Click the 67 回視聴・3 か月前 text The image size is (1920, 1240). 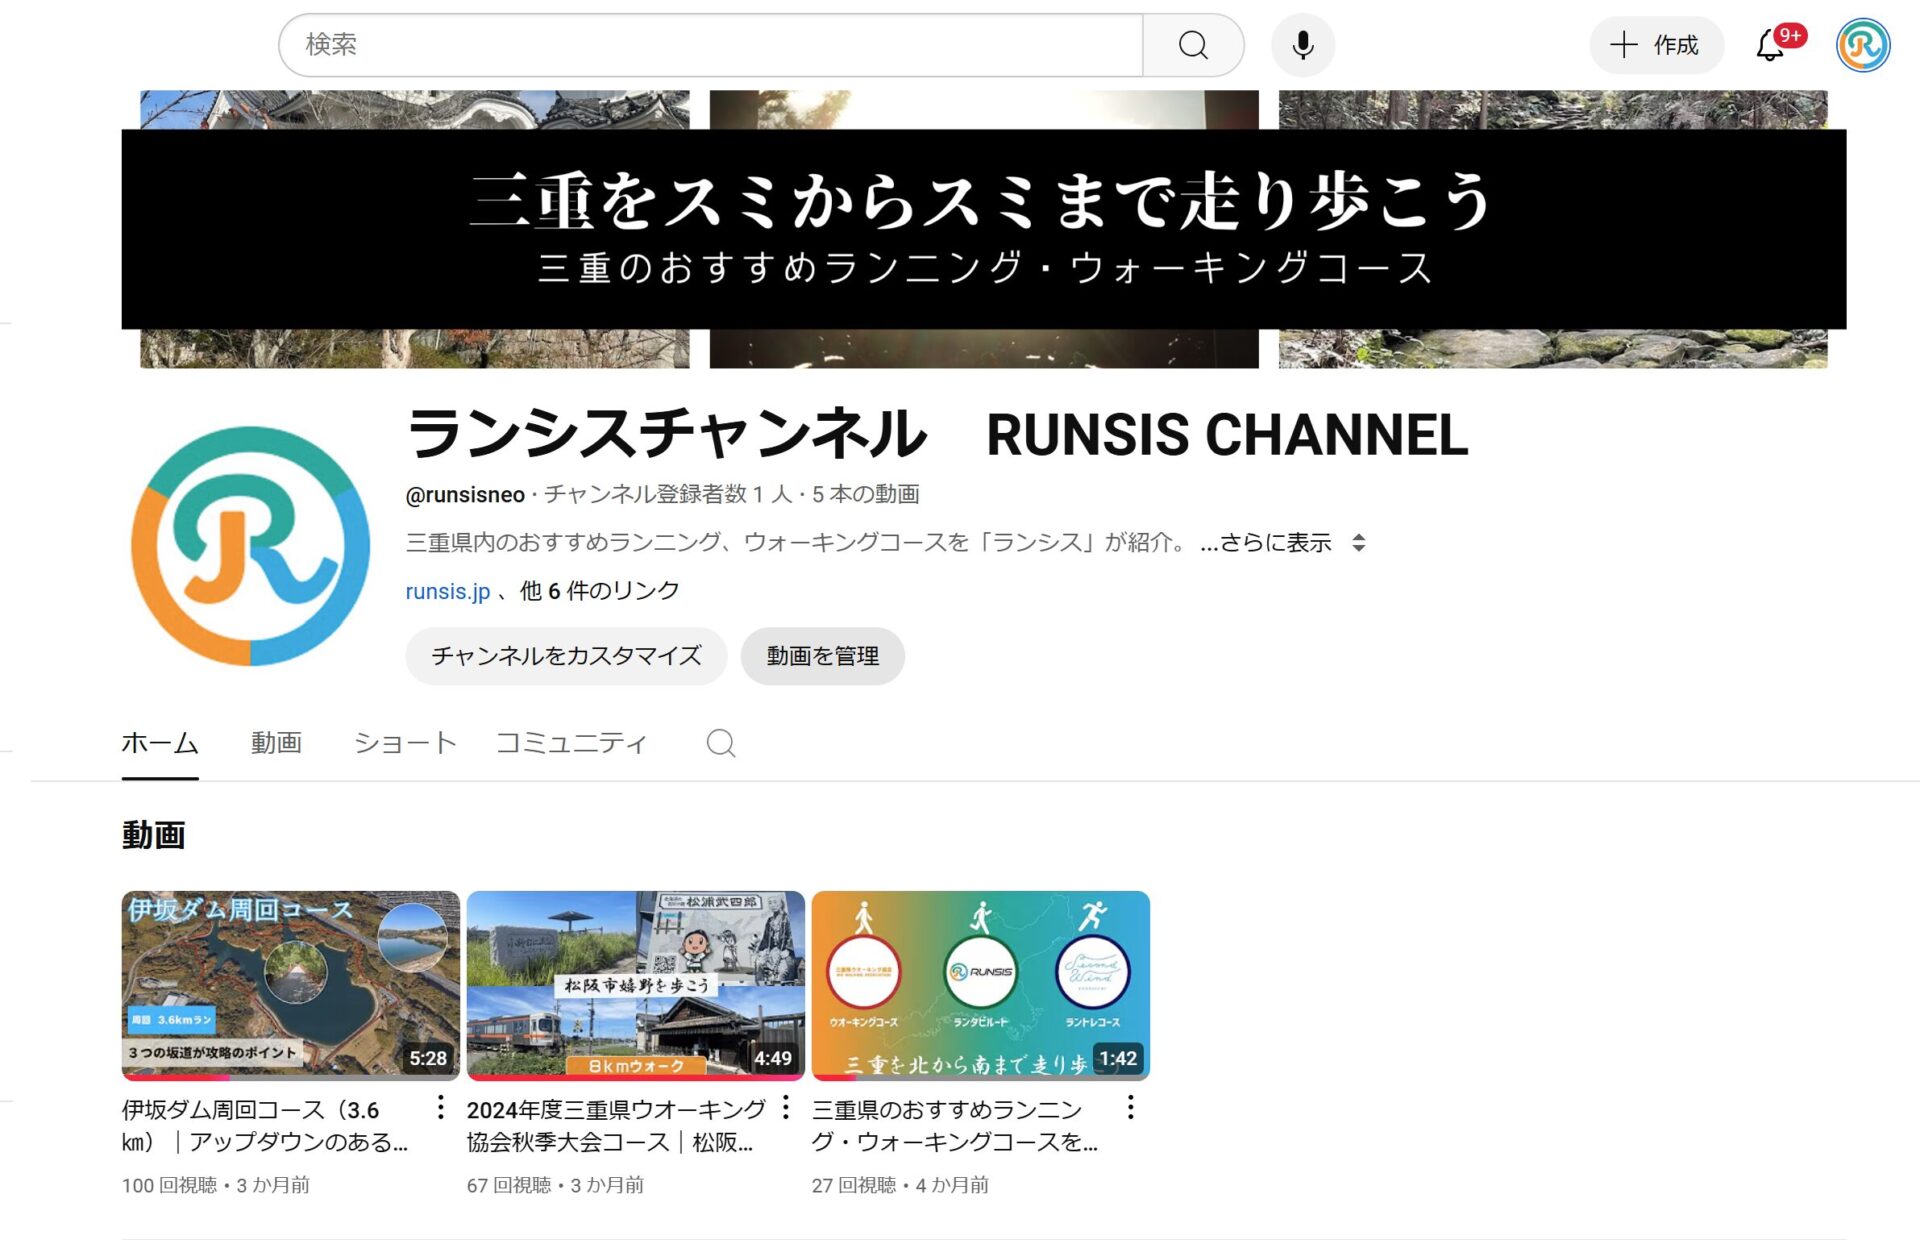[x=555, y=1185]
